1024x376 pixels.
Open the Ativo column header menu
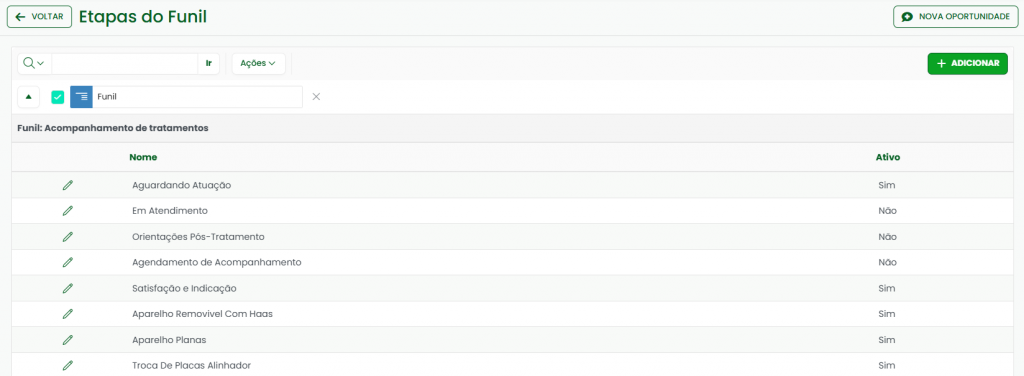point(887,157)
